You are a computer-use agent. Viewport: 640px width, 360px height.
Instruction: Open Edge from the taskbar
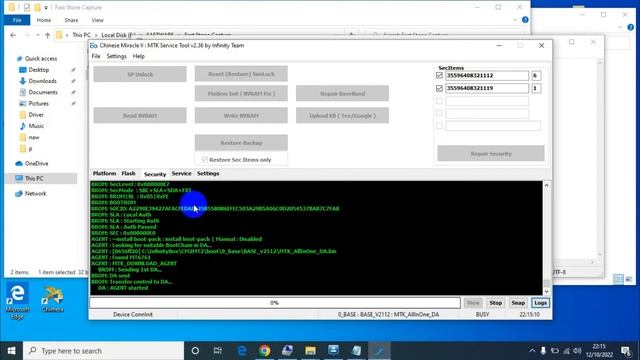242,351
